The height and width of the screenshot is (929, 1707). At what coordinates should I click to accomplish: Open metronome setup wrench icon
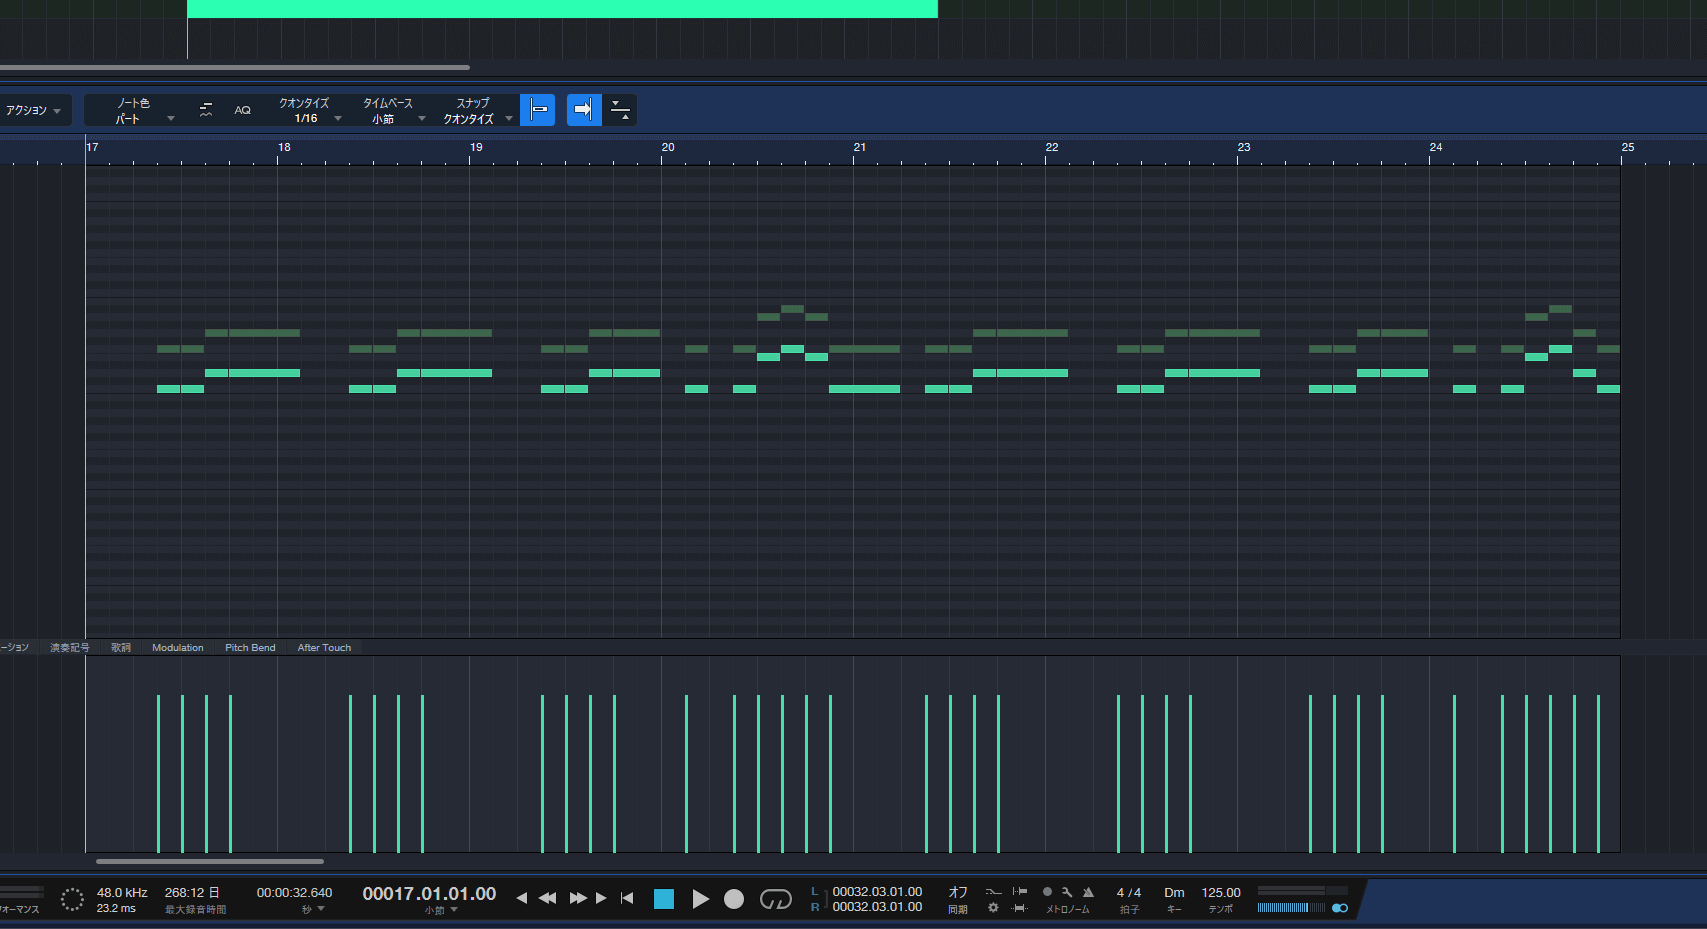click(1067, 892)
